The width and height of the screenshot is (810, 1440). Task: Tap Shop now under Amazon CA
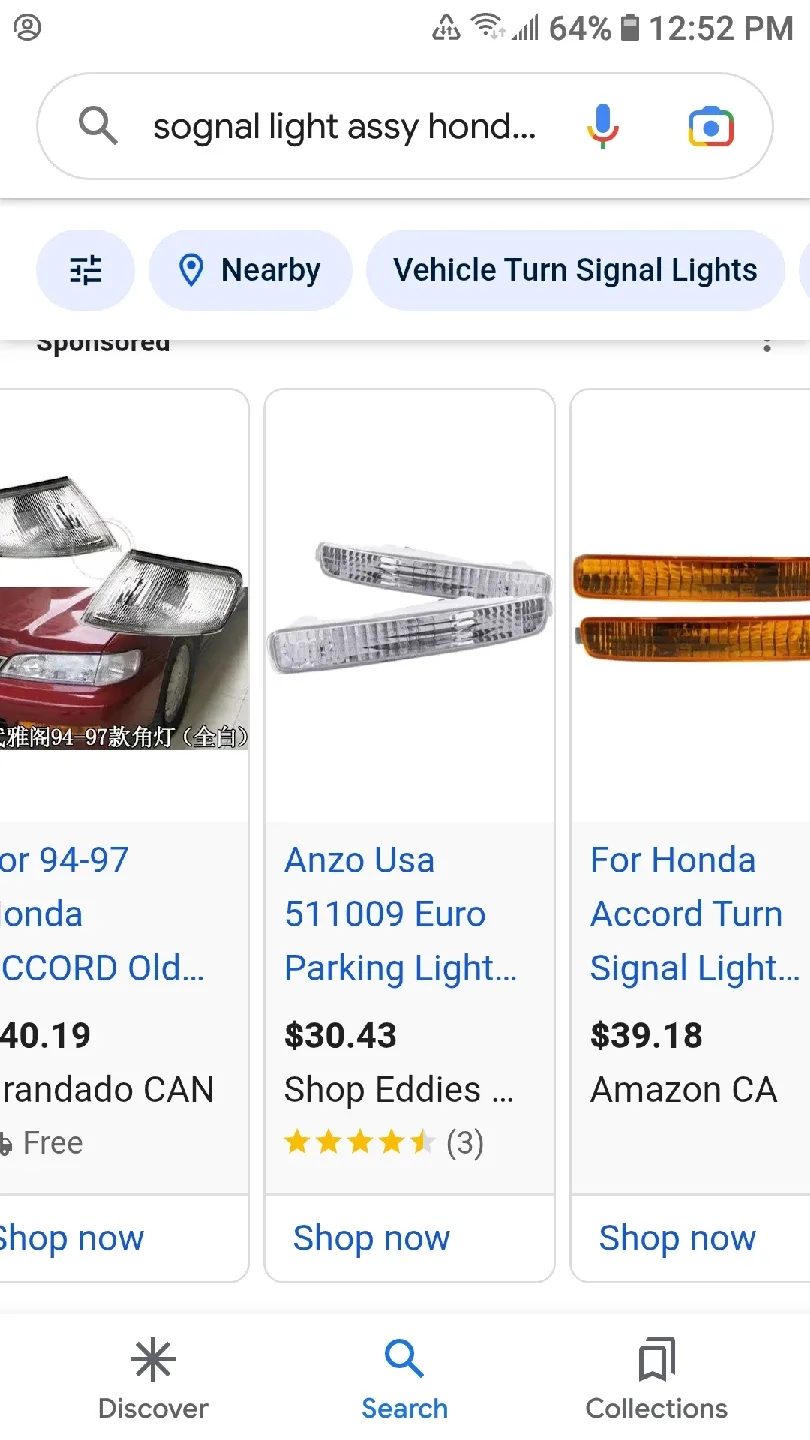pyautogui.click(x=677, y=1238)
